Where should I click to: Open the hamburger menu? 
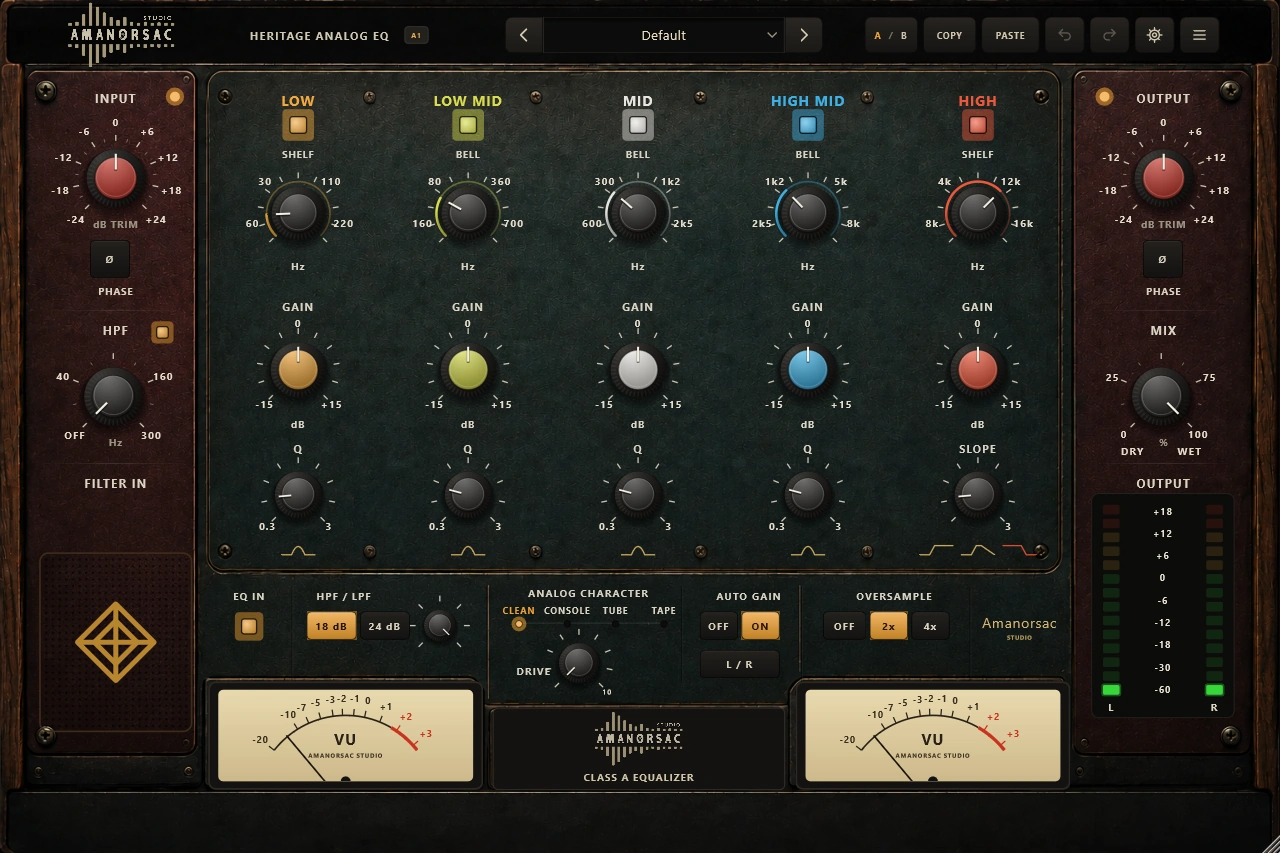coord(1199,35)
